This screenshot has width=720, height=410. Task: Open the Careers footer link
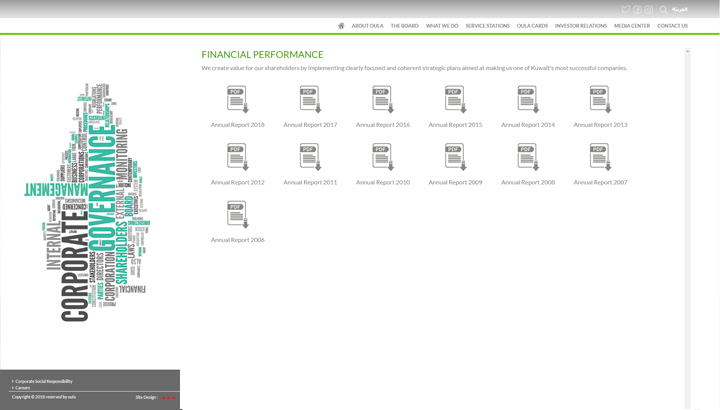(x=22, y=388)
